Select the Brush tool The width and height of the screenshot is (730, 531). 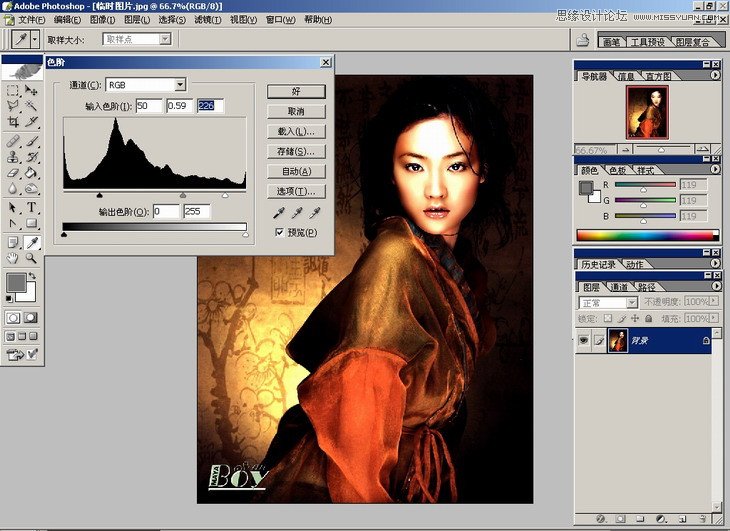[x=31, y=141]
